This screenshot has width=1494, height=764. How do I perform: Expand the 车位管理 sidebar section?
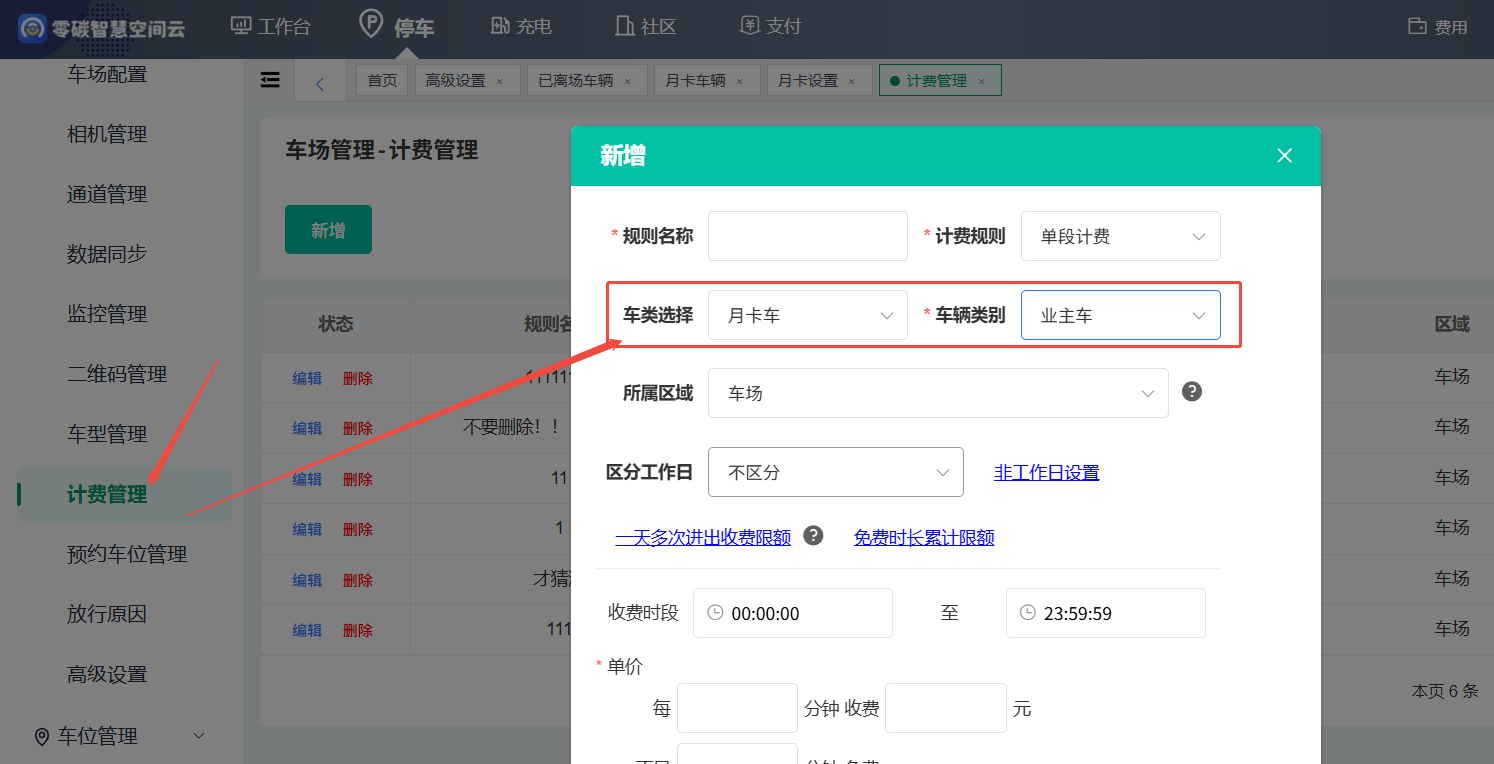click(x=121, y=736)
